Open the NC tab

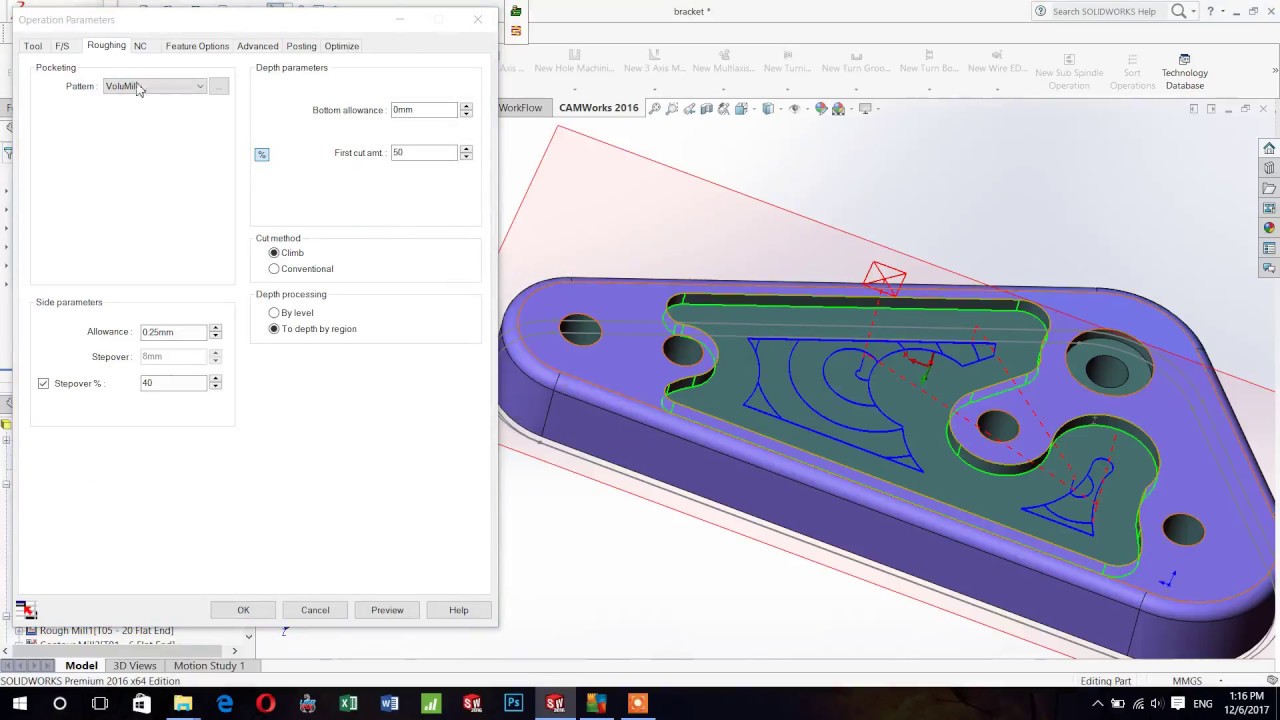pos(140,46)
